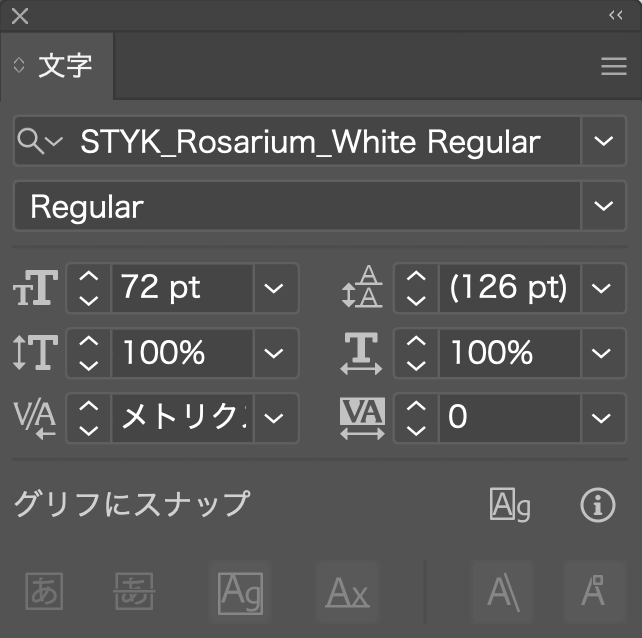
Task: Edit the horizontal scale 100% field
Action: [510, 353]
